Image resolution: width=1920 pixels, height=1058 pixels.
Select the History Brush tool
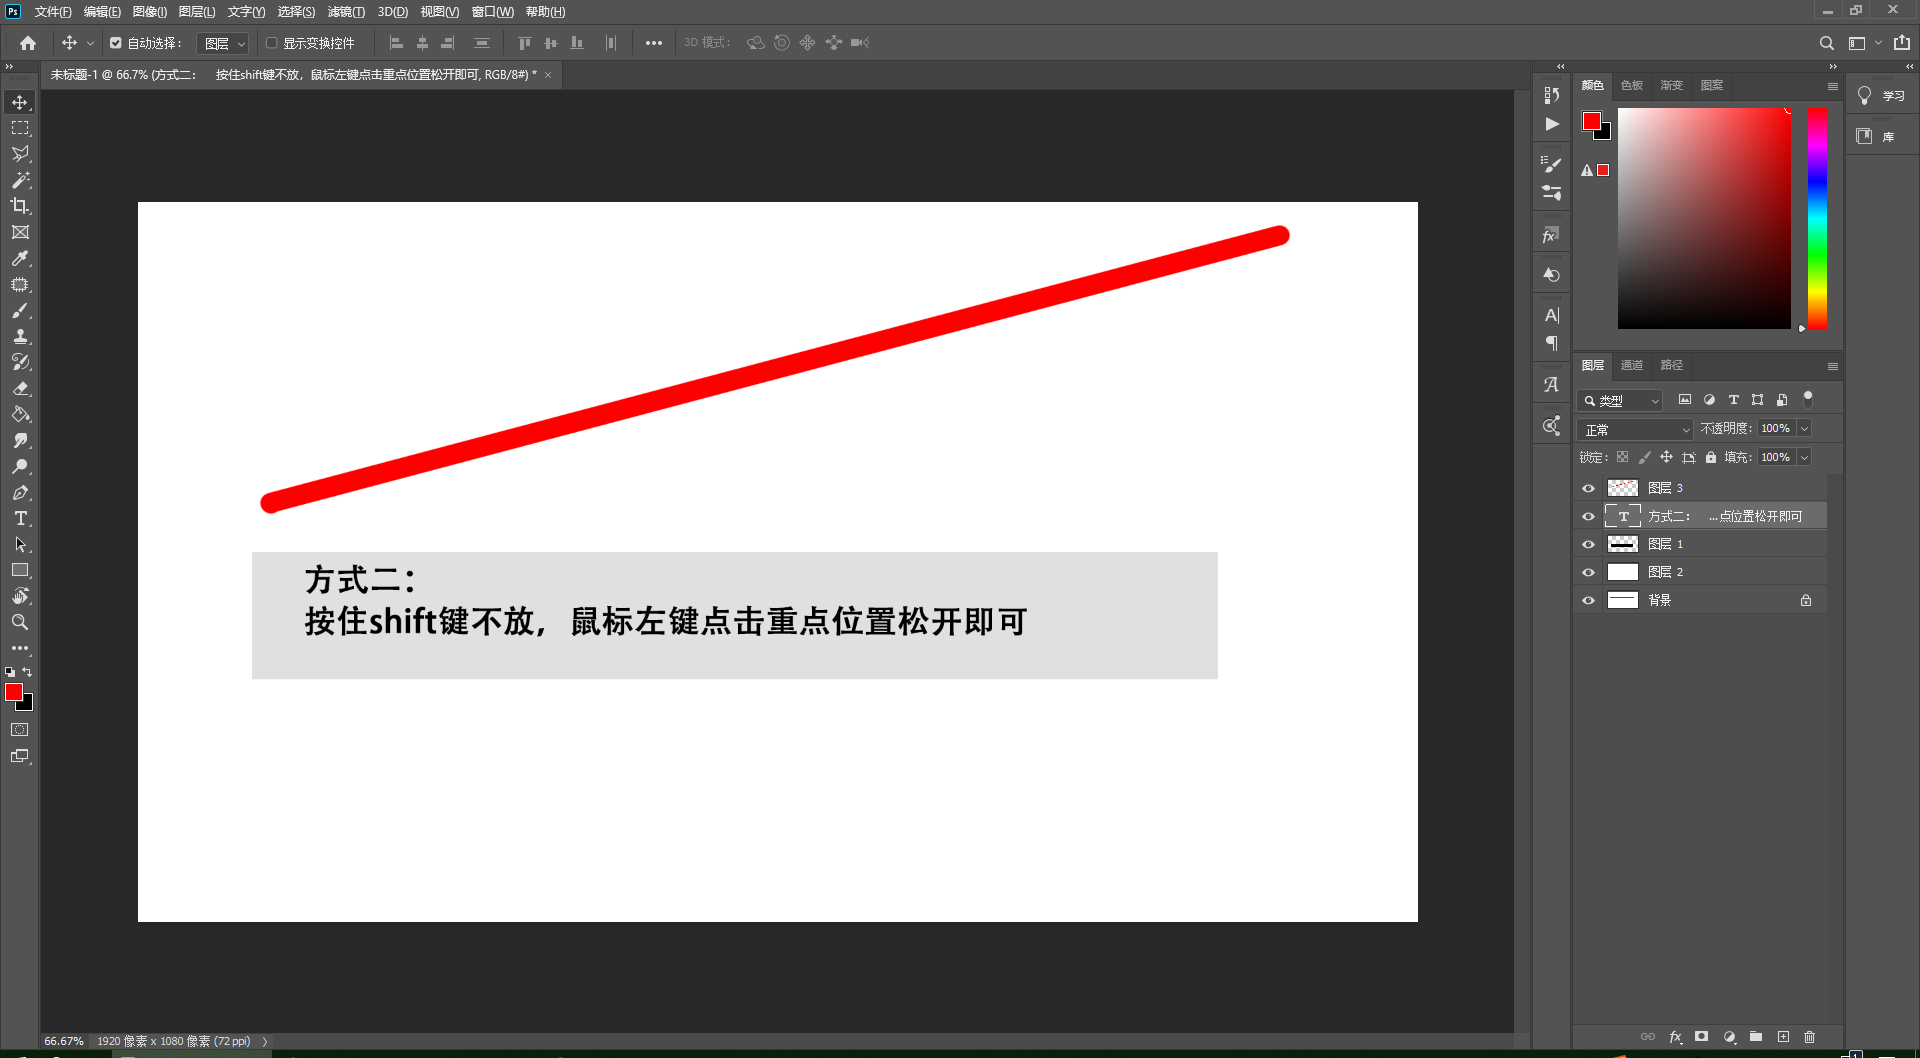tap(20, 362)
